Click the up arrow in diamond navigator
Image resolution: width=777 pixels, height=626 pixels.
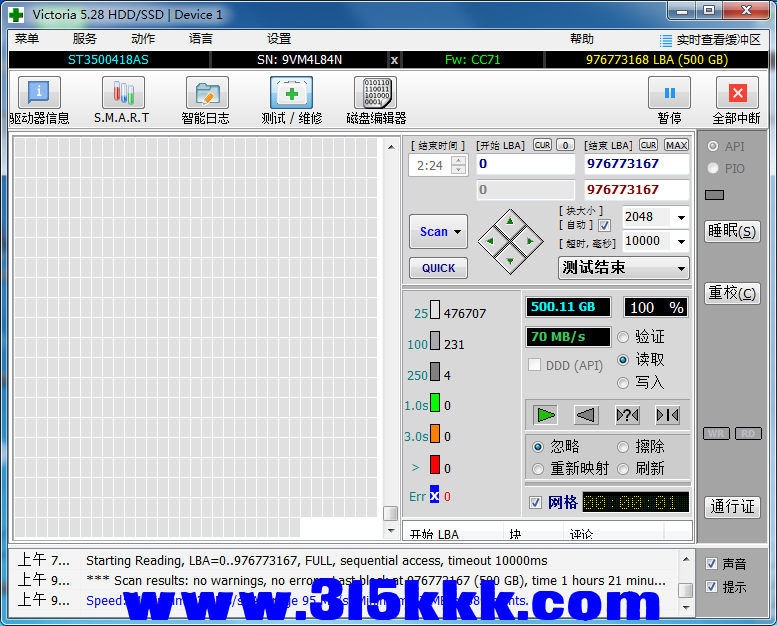click(x=510, y=221)
